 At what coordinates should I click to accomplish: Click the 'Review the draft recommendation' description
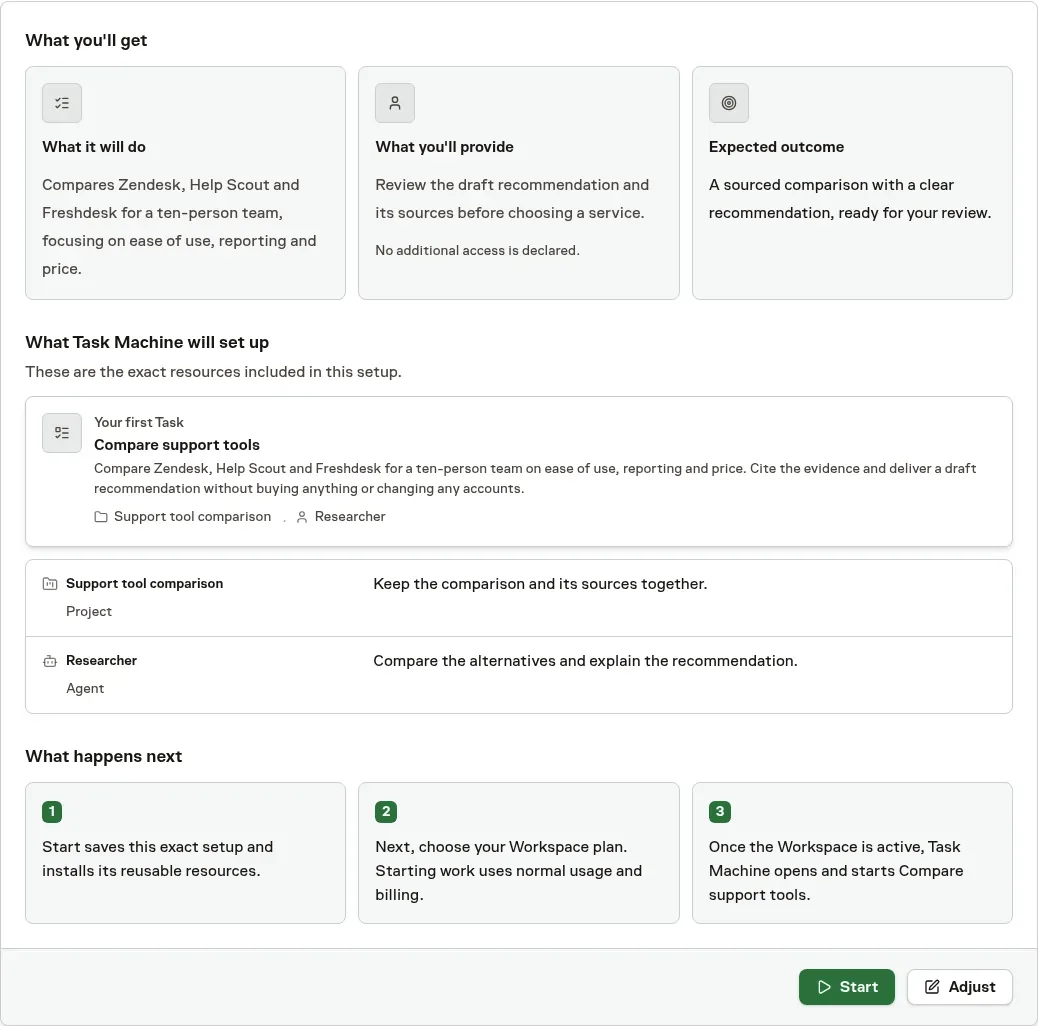pyautogui.click(x=512, y=199)
